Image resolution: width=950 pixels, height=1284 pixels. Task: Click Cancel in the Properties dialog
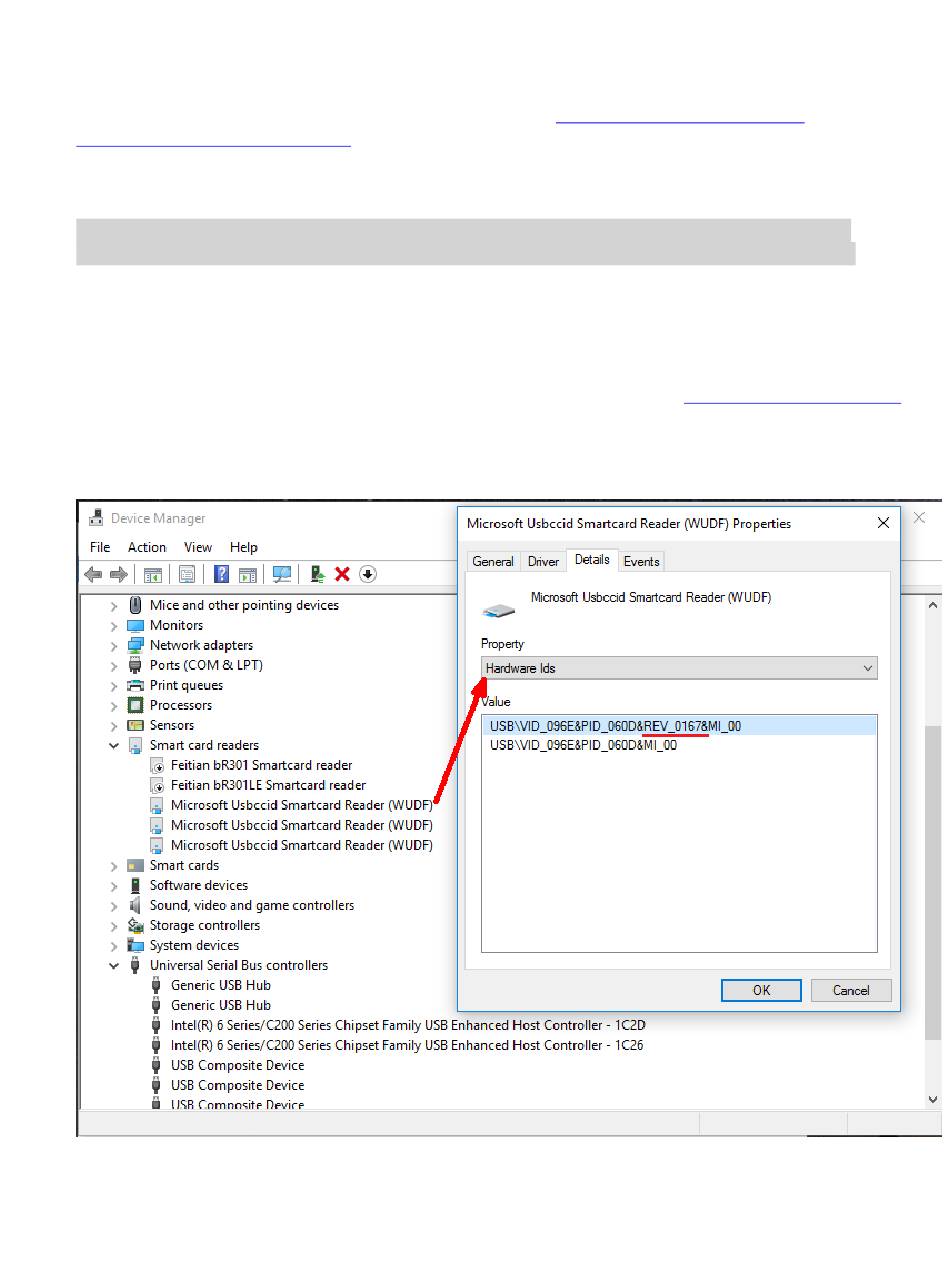point(851,990)
